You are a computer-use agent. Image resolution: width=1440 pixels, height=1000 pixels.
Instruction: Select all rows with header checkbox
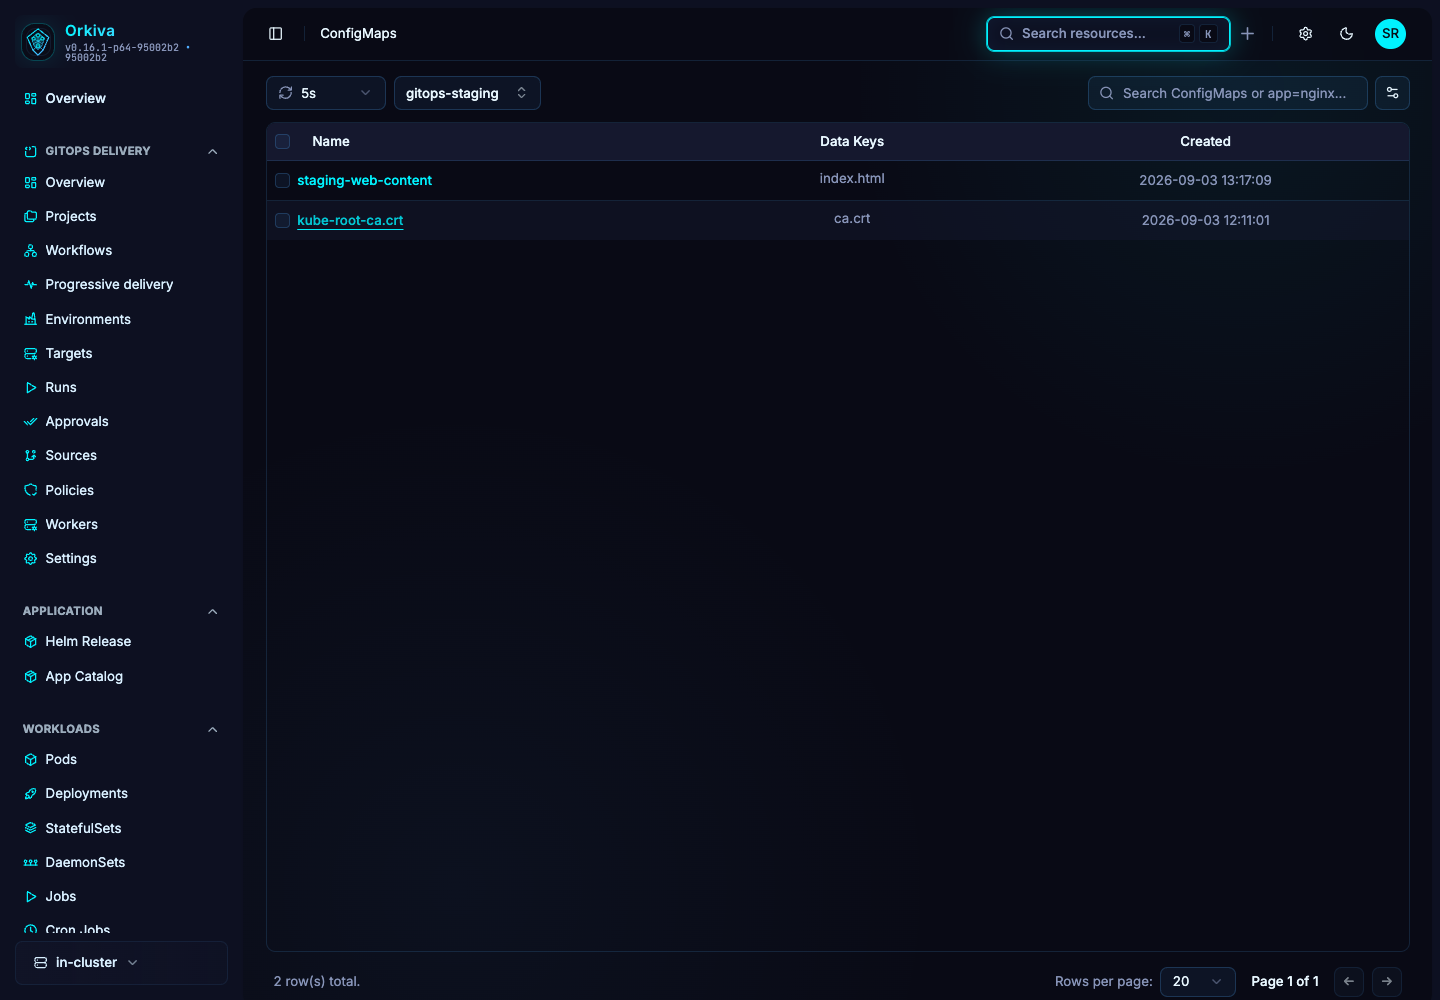tap(283, 142)
